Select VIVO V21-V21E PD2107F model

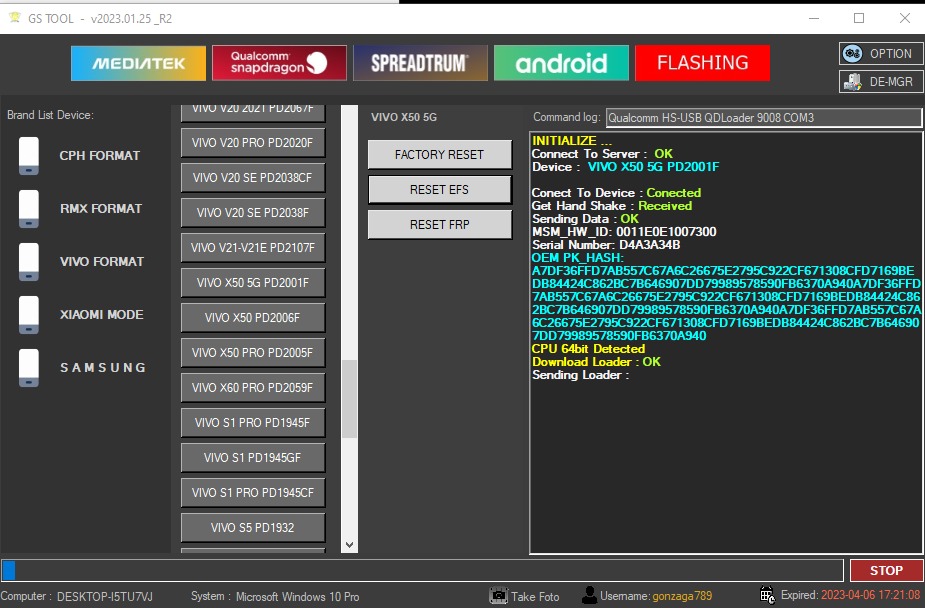pyautogui.click(x=252, y=248)
